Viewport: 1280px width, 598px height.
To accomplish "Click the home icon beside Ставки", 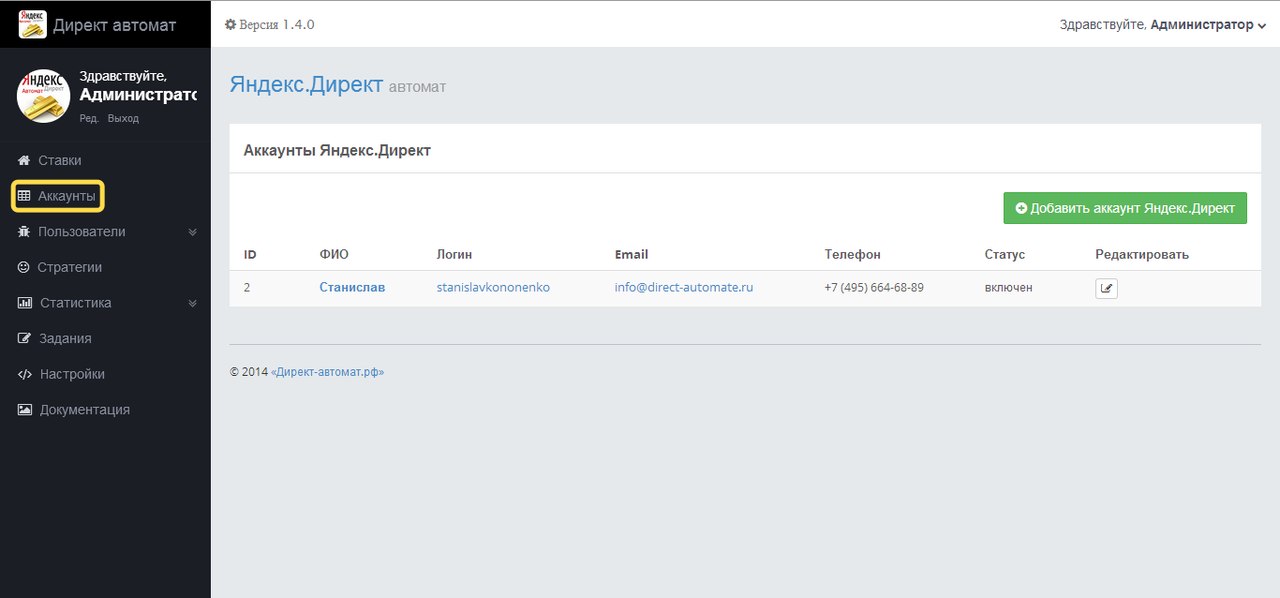I will click(x=24, y=160).
